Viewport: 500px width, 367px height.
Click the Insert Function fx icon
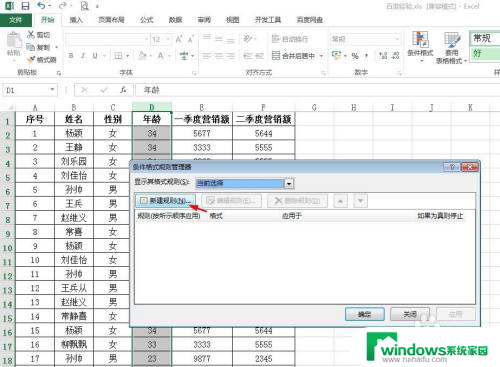coord(123,90)
